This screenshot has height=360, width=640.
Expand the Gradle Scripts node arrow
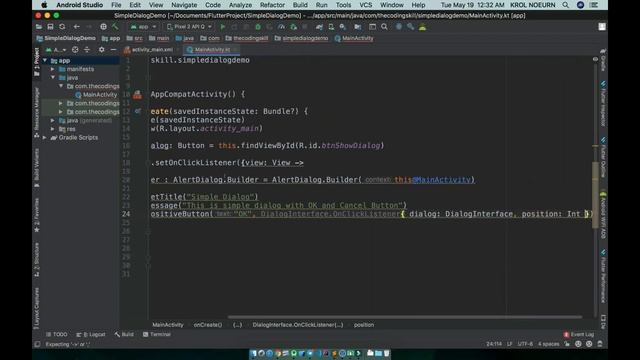pyautogui.click(x=44, y=138)
